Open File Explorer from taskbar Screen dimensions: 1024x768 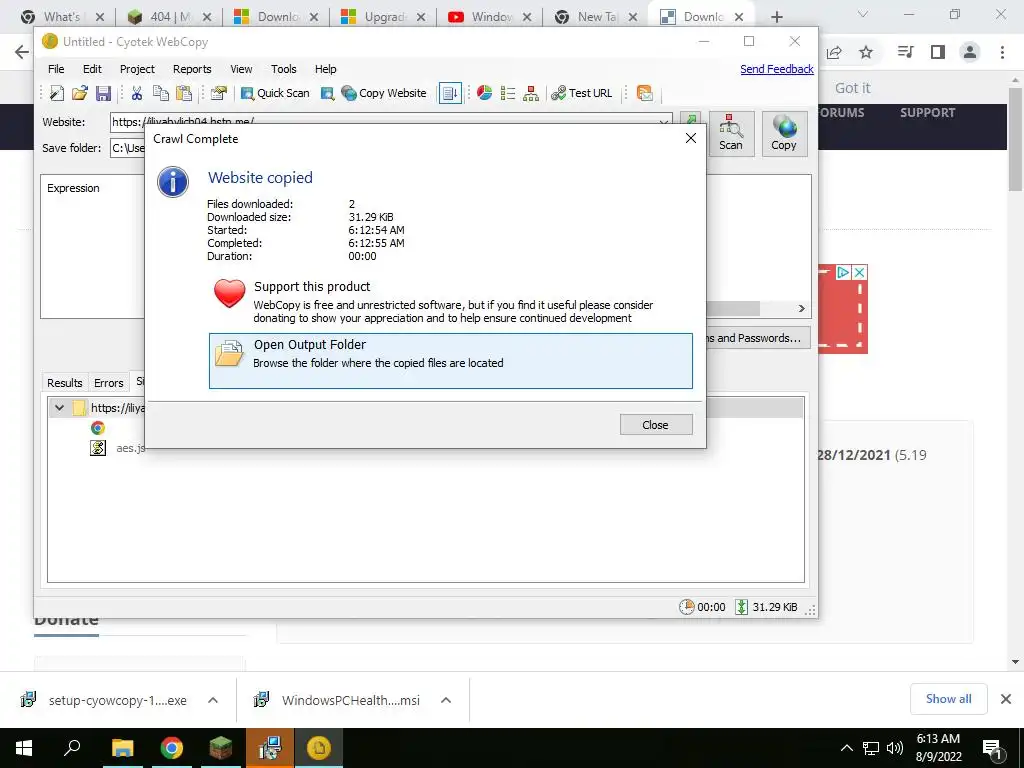[x=122, y=748]
